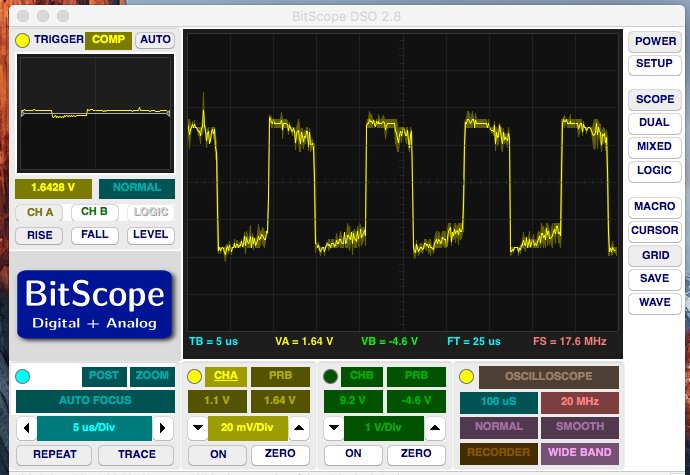The width and height of the screenshot is (690, 475).
Task: Raise CHB voltage scale with up arrow
Action: point(435,427)
